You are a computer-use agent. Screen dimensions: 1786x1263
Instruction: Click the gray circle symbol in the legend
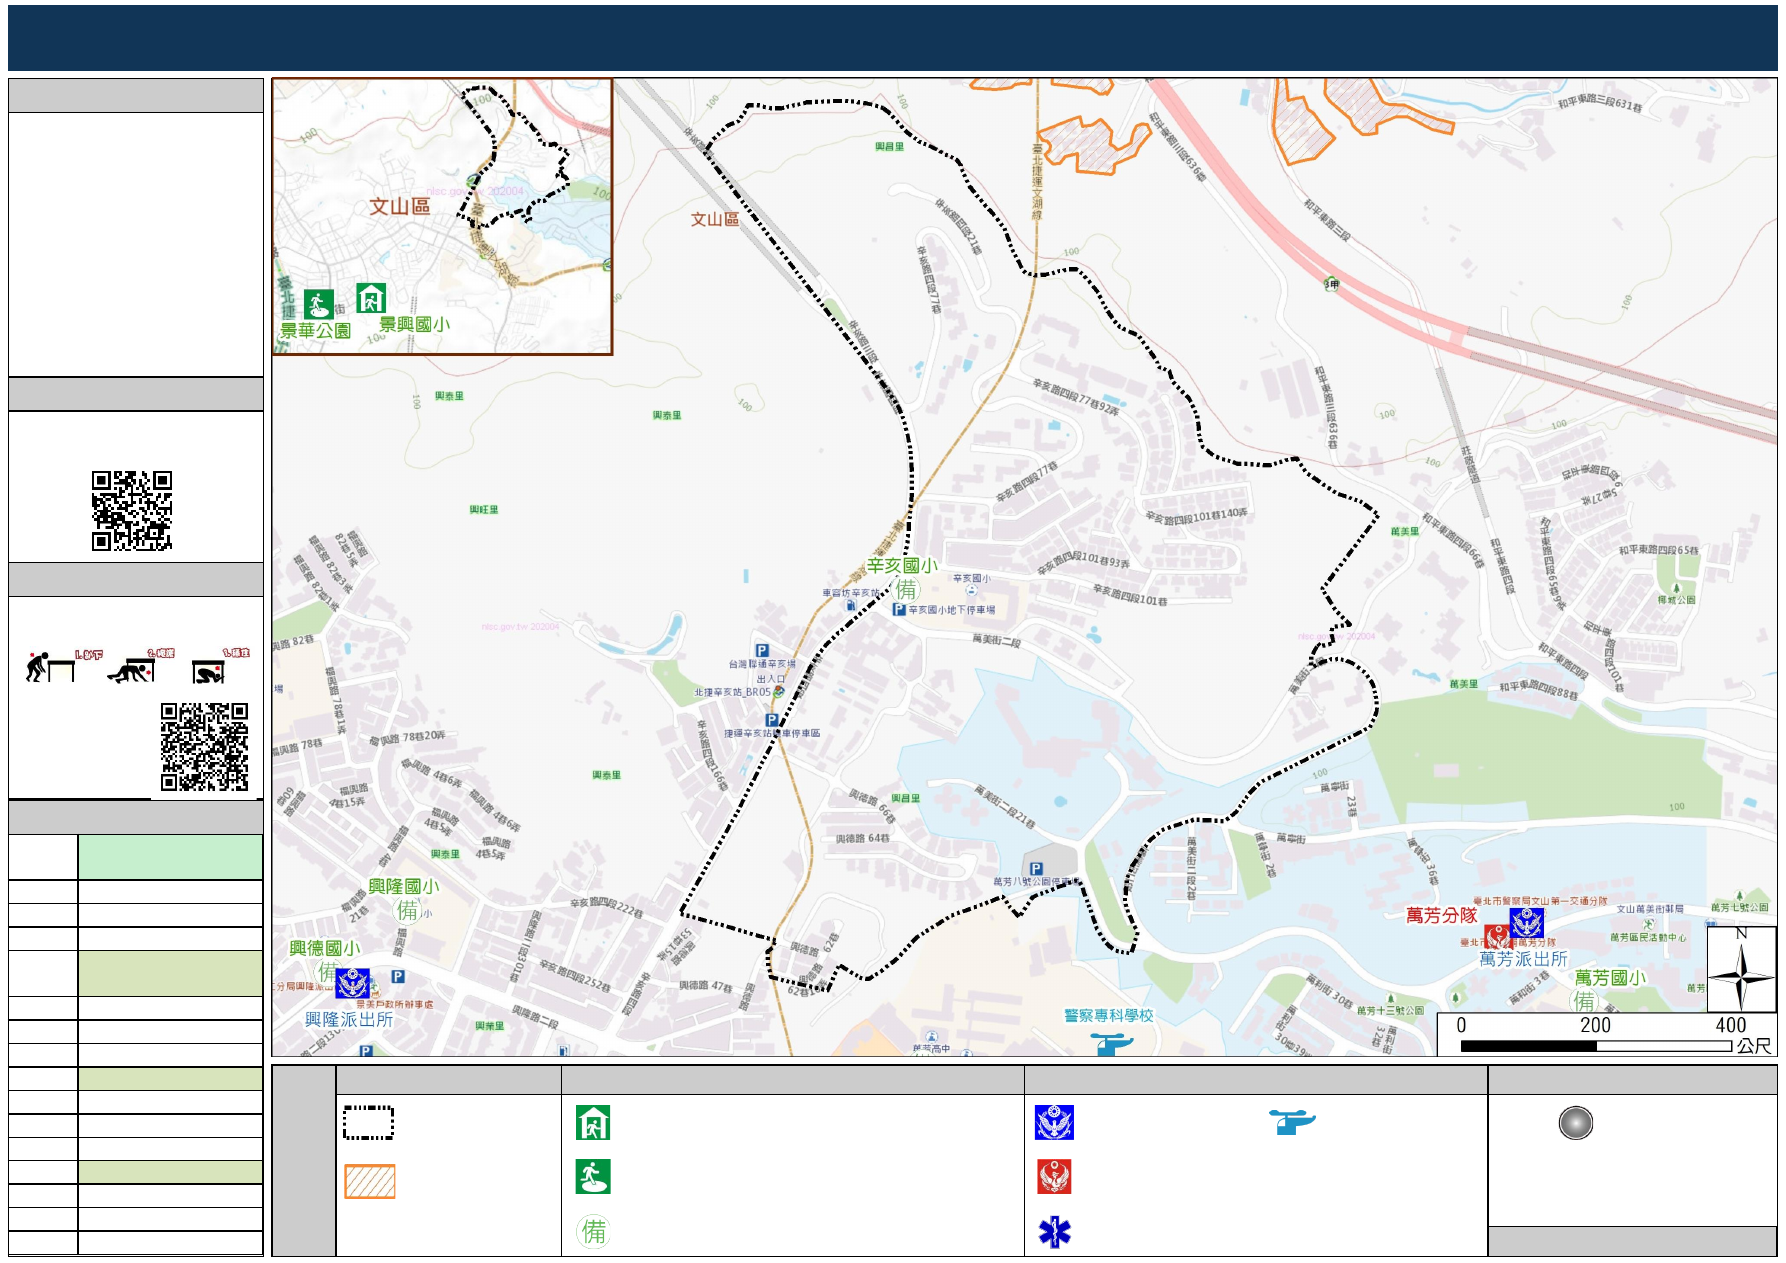pyautogui.click(x=1575, y=1123)
